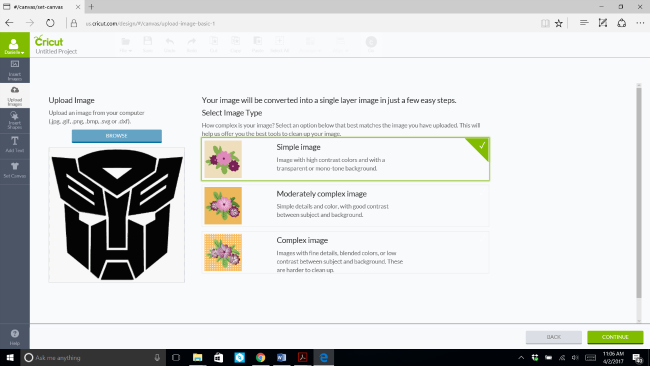Screen dimensions: 650x366
Task: Add the page to favorites star
Action: pyautogui.click(x=559, y=23)
